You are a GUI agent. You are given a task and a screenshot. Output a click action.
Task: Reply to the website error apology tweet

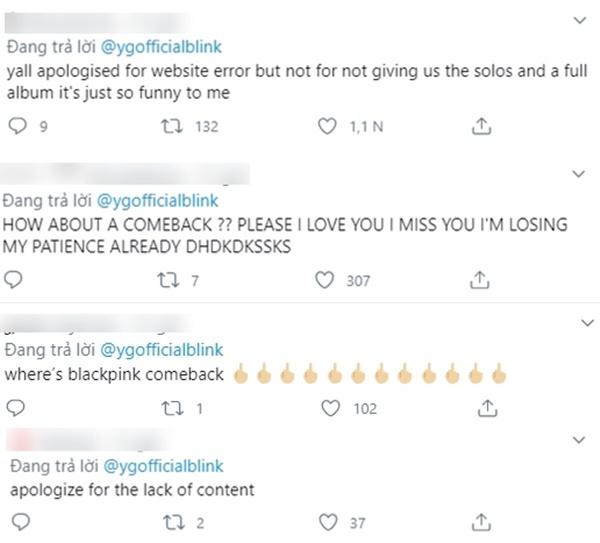(16, 125)
